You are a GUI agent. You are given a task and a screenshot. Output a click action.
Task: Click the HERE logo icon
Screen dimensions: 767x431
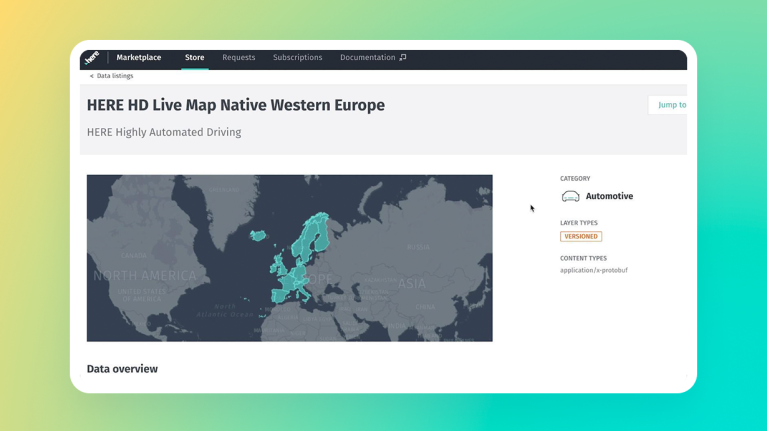91,58
